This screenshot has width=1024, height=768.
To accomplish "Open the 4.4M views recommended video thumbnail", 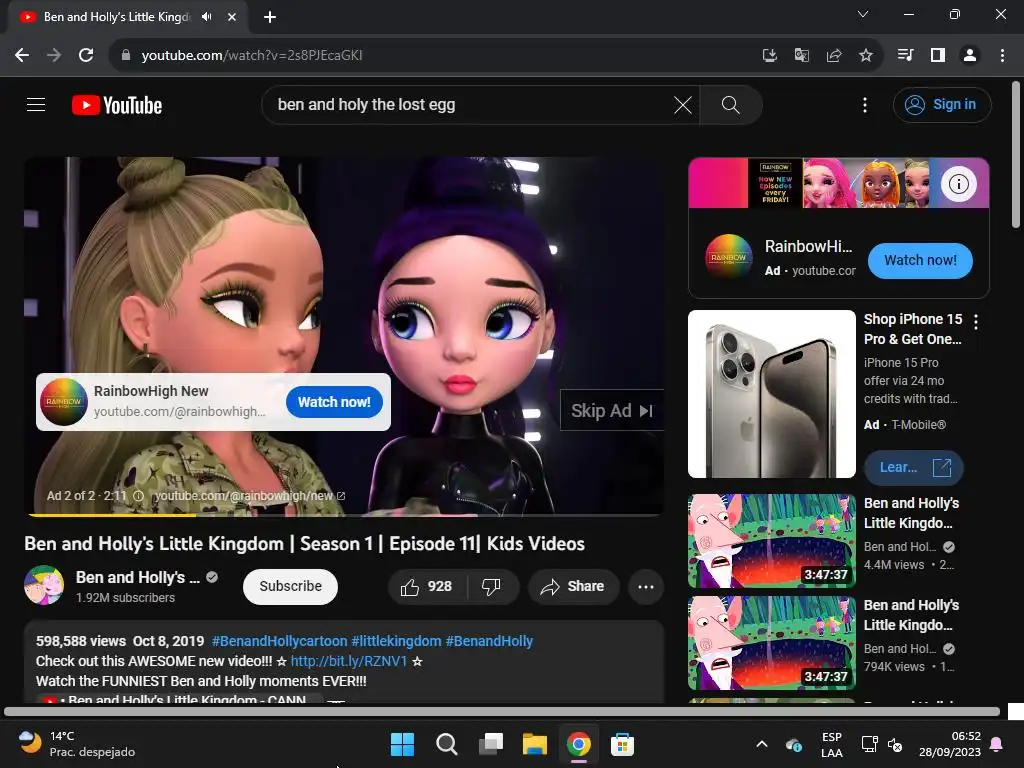I will 771,541.
